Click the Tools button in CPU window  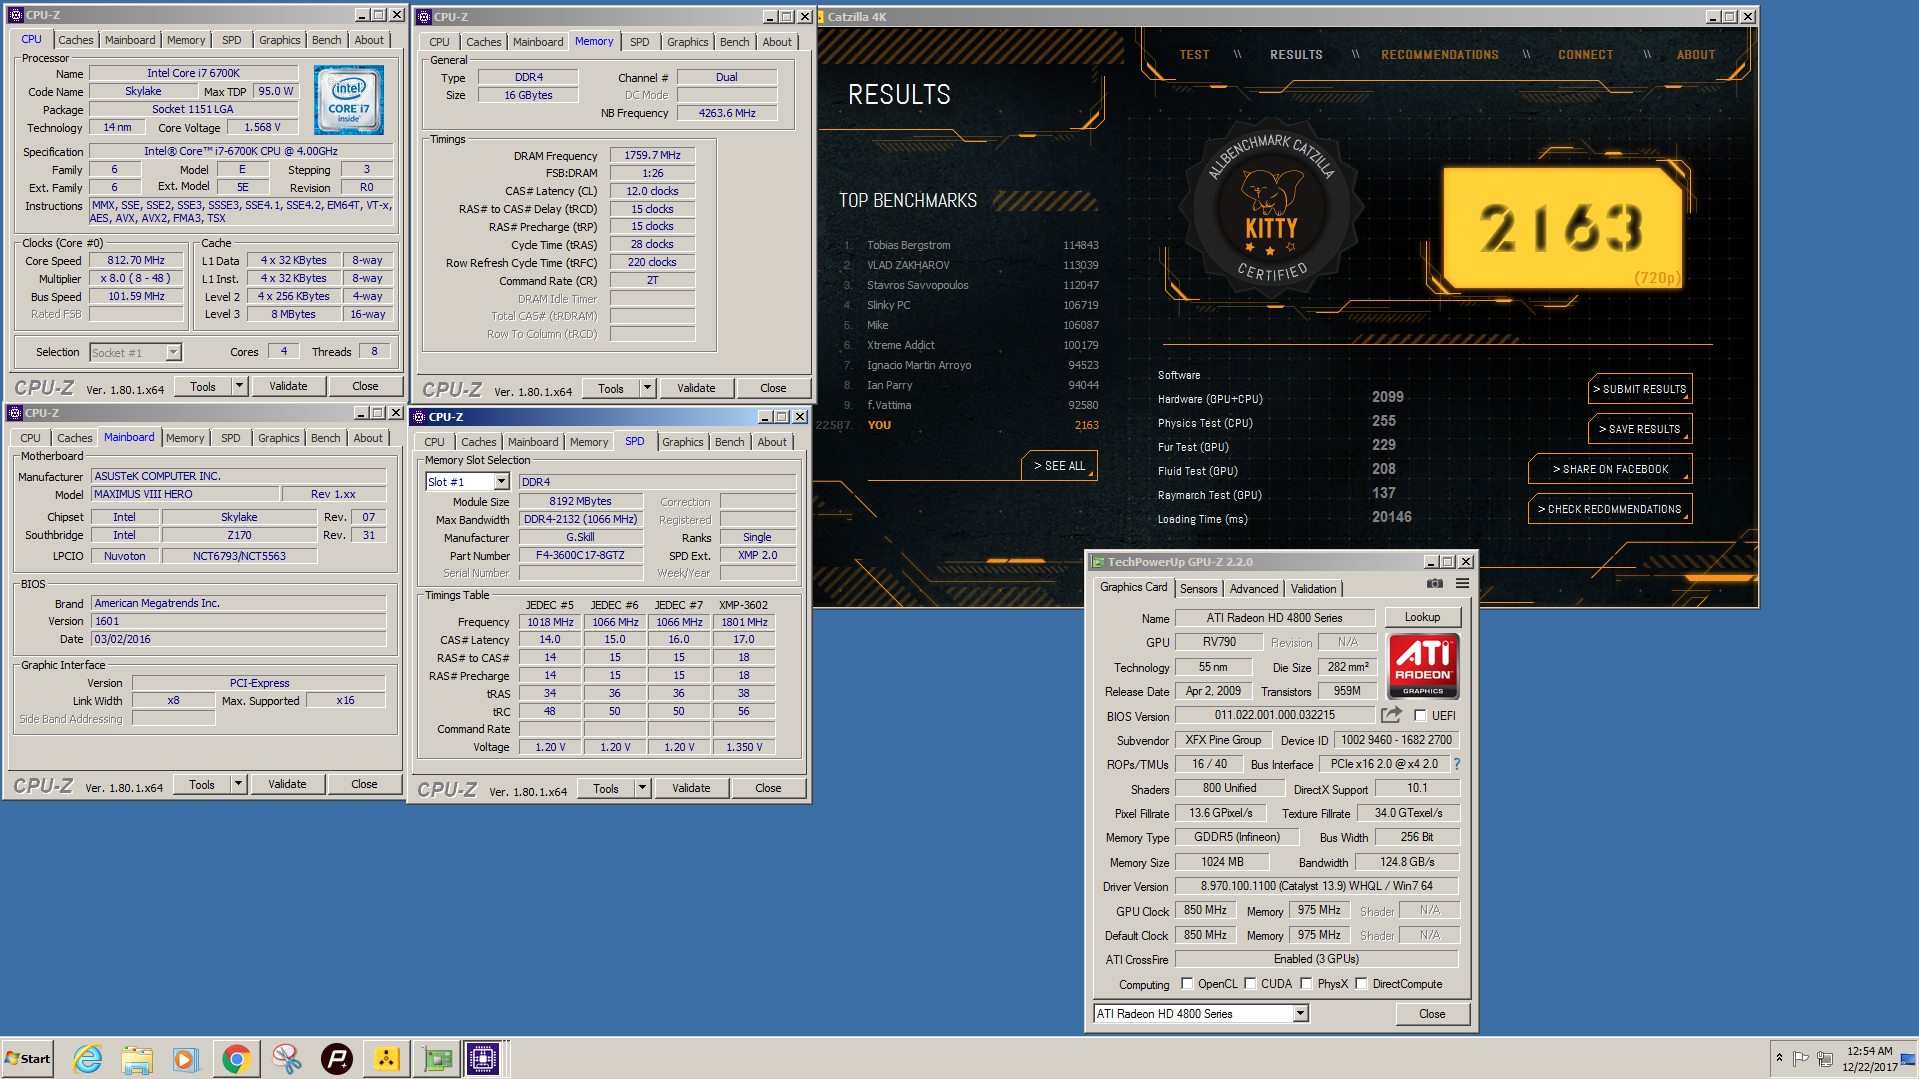[203, 386]
